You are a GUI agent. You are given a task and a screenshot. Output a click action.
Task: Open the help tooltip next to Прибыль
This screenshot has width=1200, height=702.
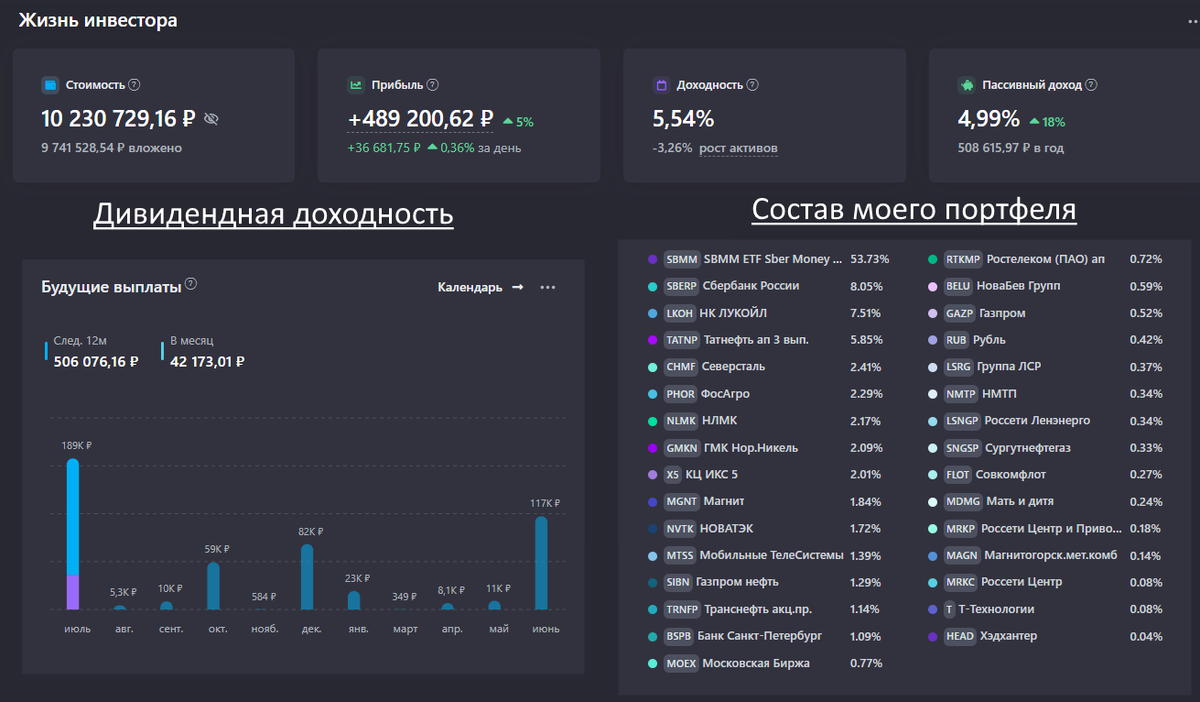point(432,86)
